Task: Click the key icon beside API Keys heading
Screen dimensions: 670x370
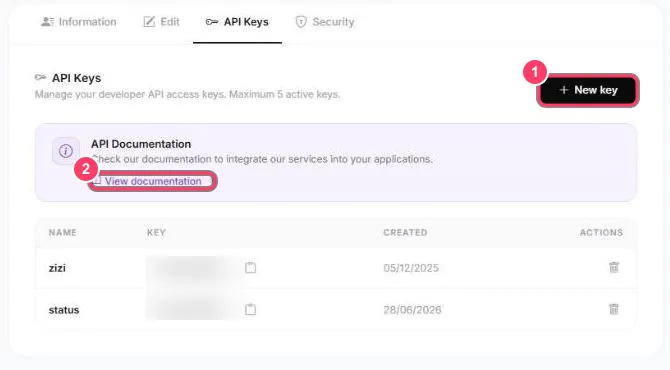Action: pyautogui.click(x=41, y=78)
